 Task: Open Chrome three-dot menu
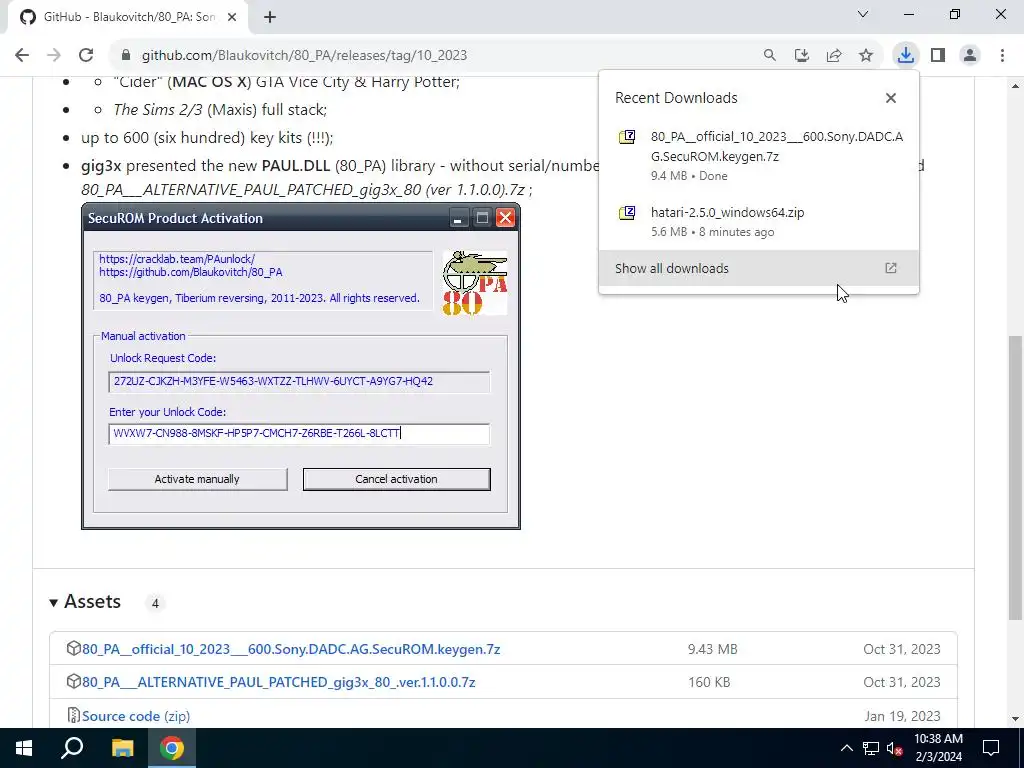pyautogui.click(x=1002, y=56)
